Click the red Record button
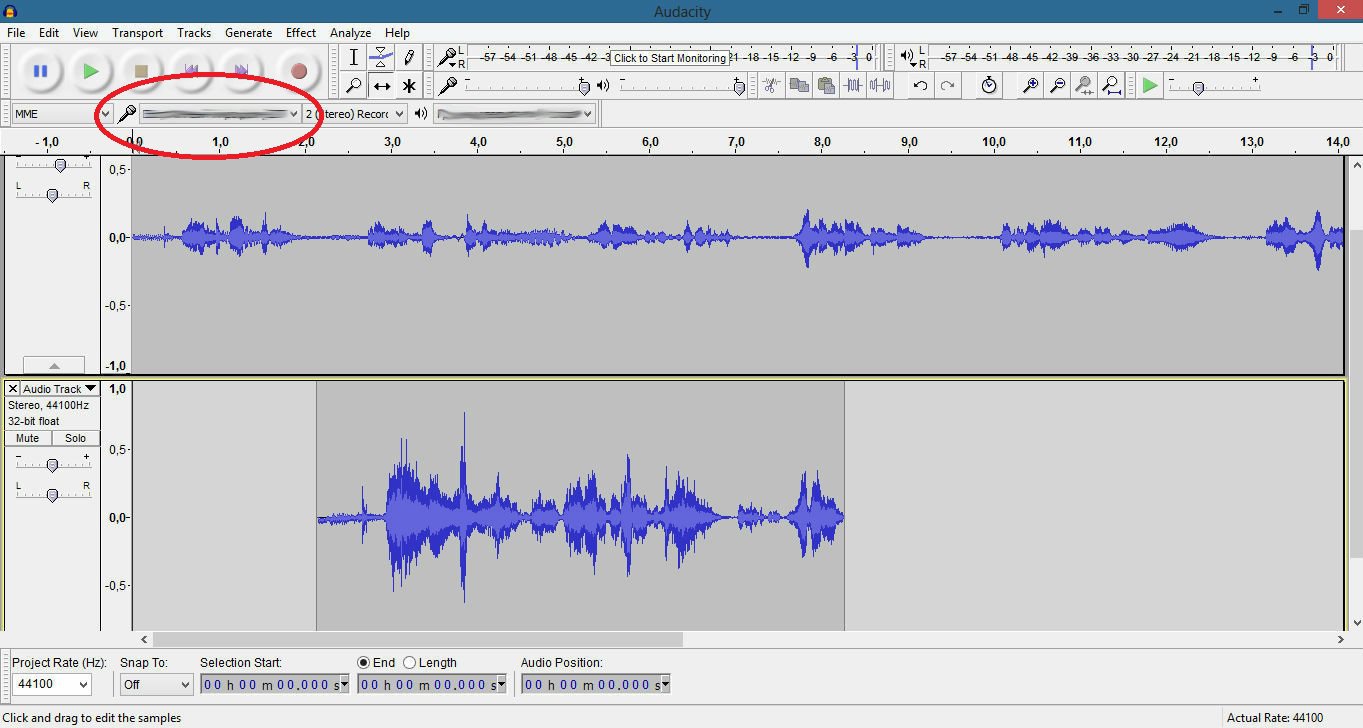Image resolution: width=1363 pixels, height=728 pixels. (298, 71)
